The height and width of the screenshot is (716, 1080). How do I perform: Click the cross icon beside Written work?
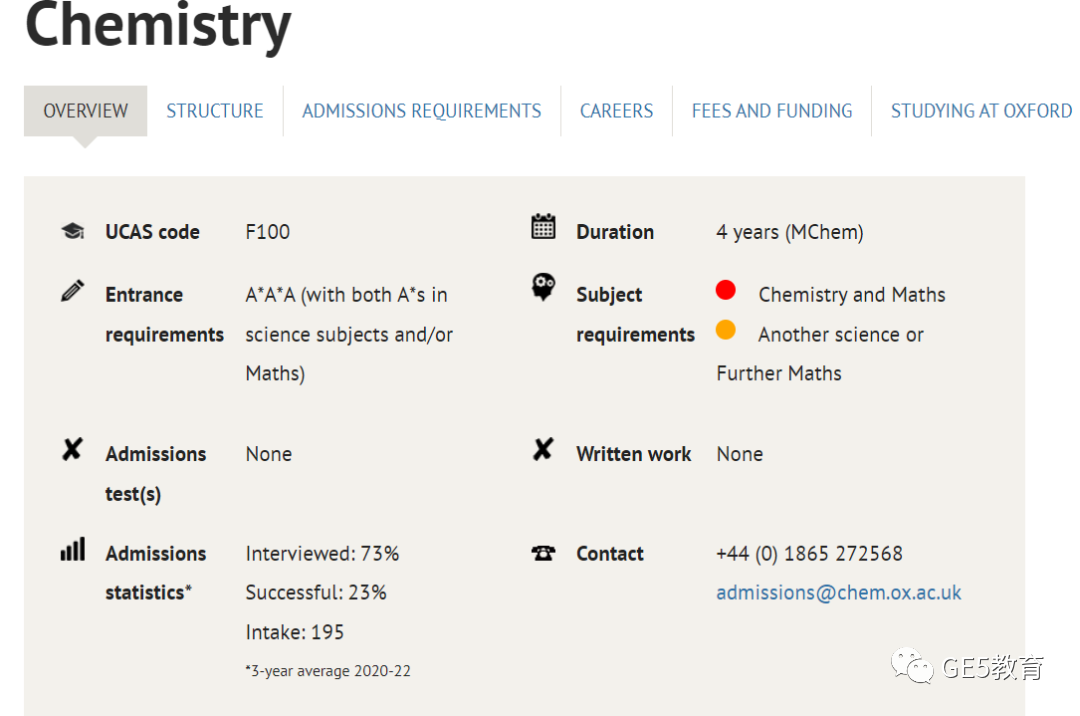pos(543,449)
